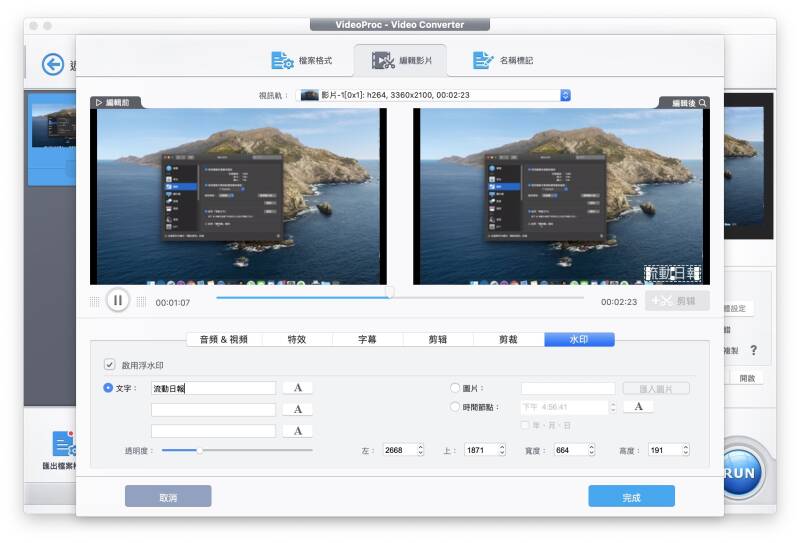Click the blue back arrow icon

[x=53, y=65]
